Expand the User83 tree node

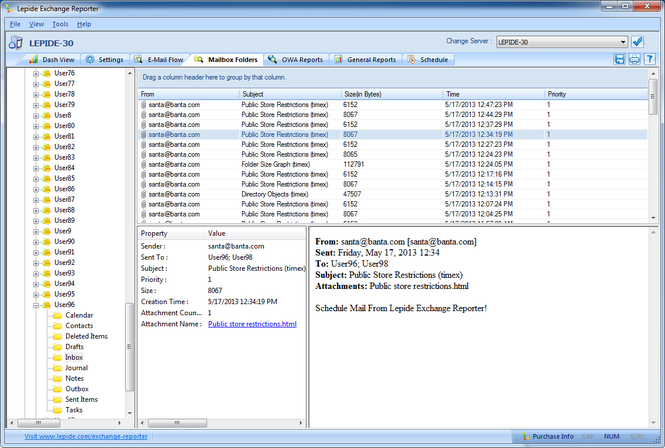point(36,157)
